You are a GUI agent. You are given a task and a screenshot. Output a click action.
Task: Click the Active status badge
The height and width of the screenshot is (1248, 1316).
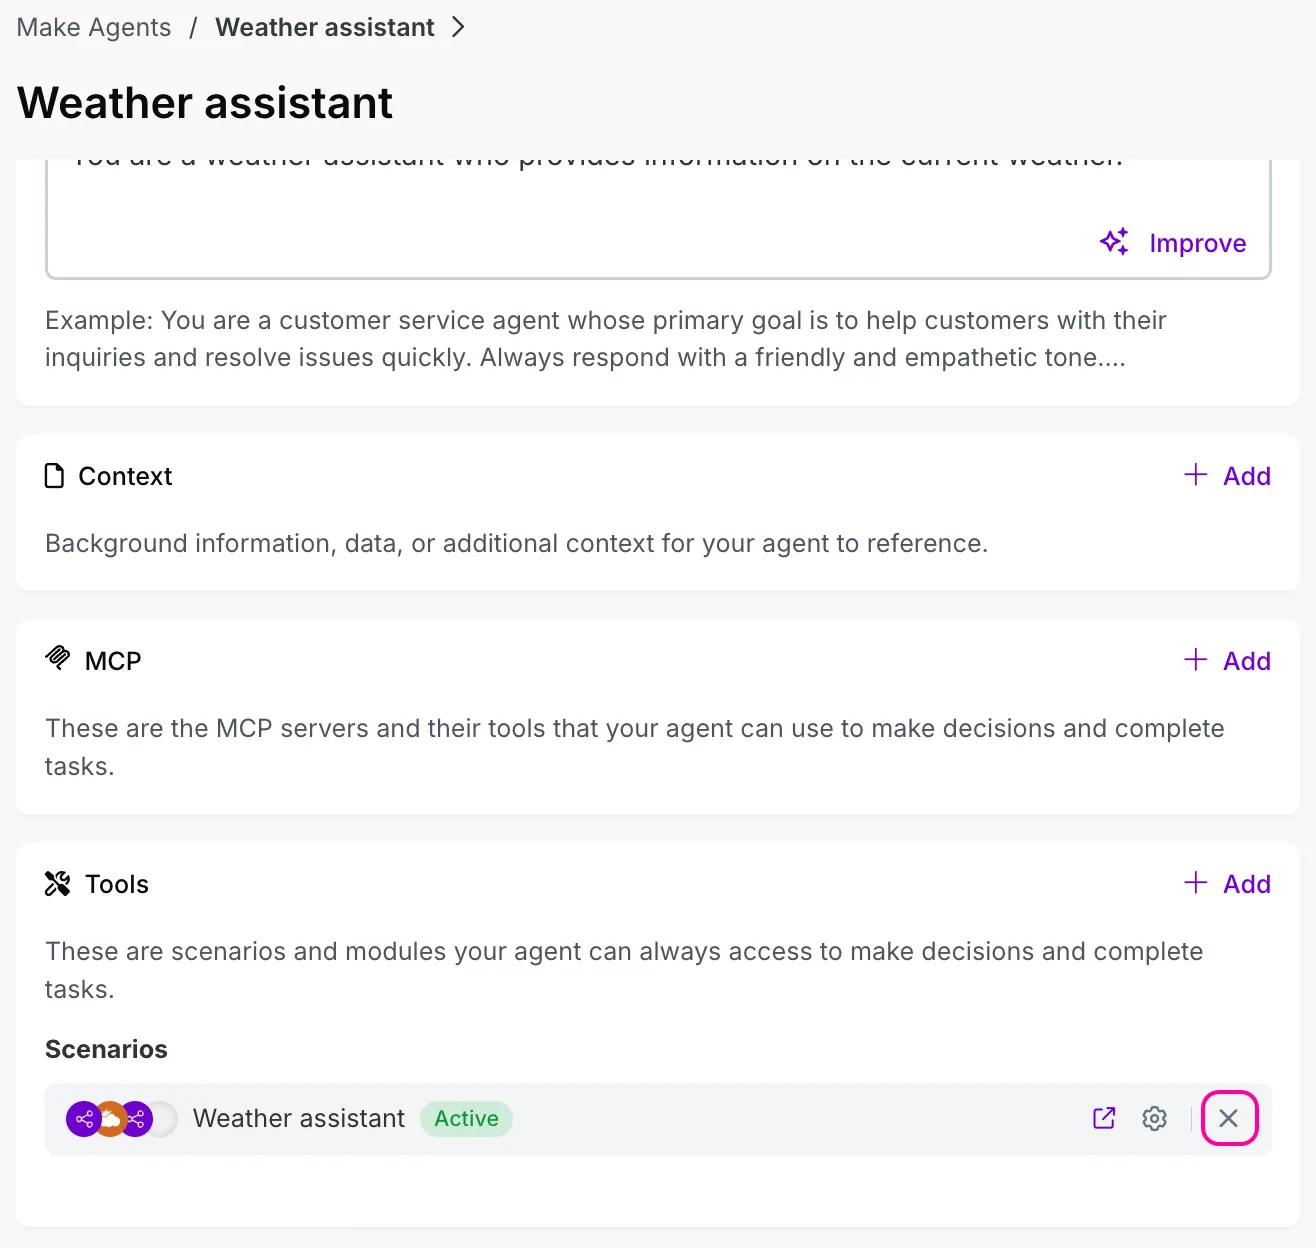[466, 1118]
